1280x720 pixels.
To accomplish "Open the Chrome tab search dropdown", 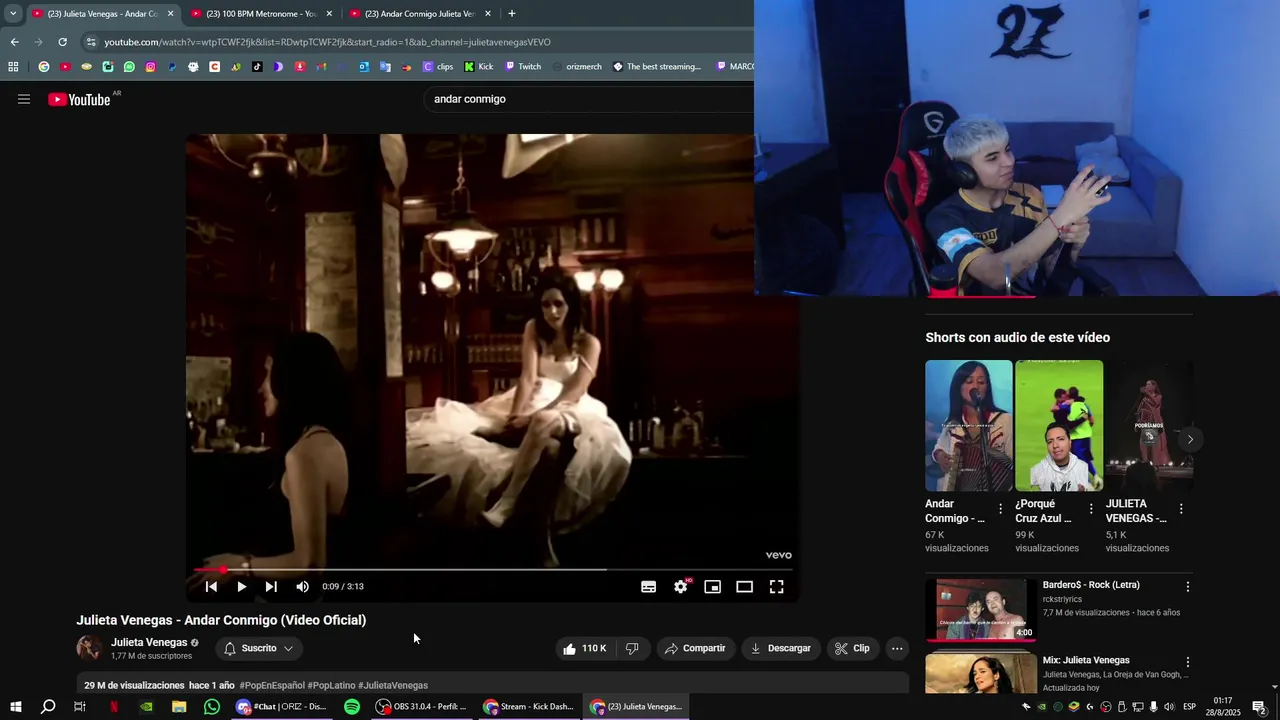I will (x=12, y=14).
